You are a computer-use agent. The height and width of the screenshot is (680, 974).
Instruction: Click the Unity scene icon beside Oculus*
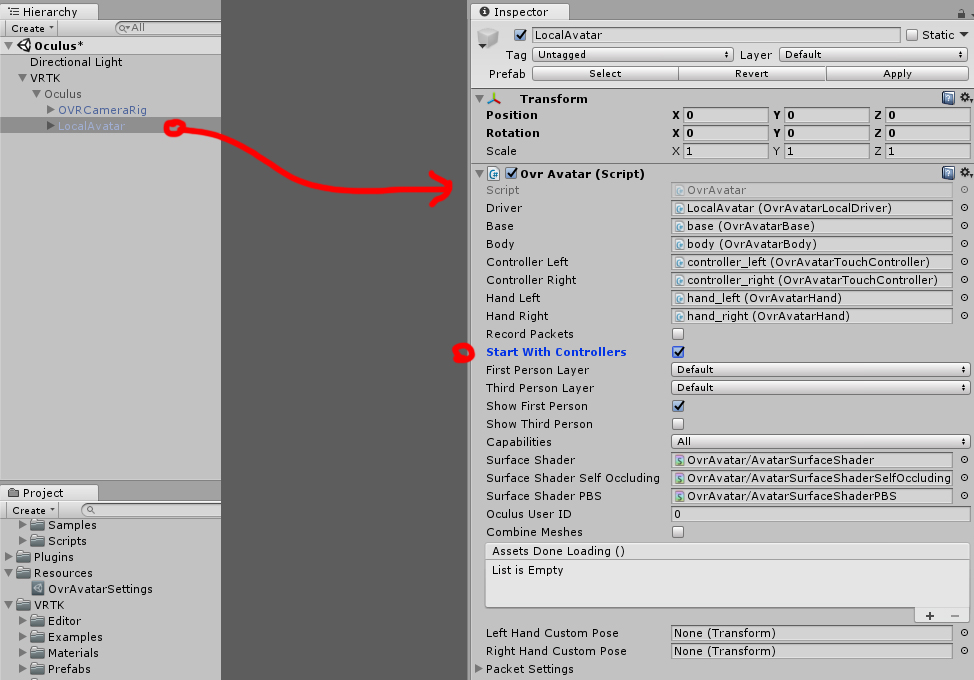coord(24,45)
